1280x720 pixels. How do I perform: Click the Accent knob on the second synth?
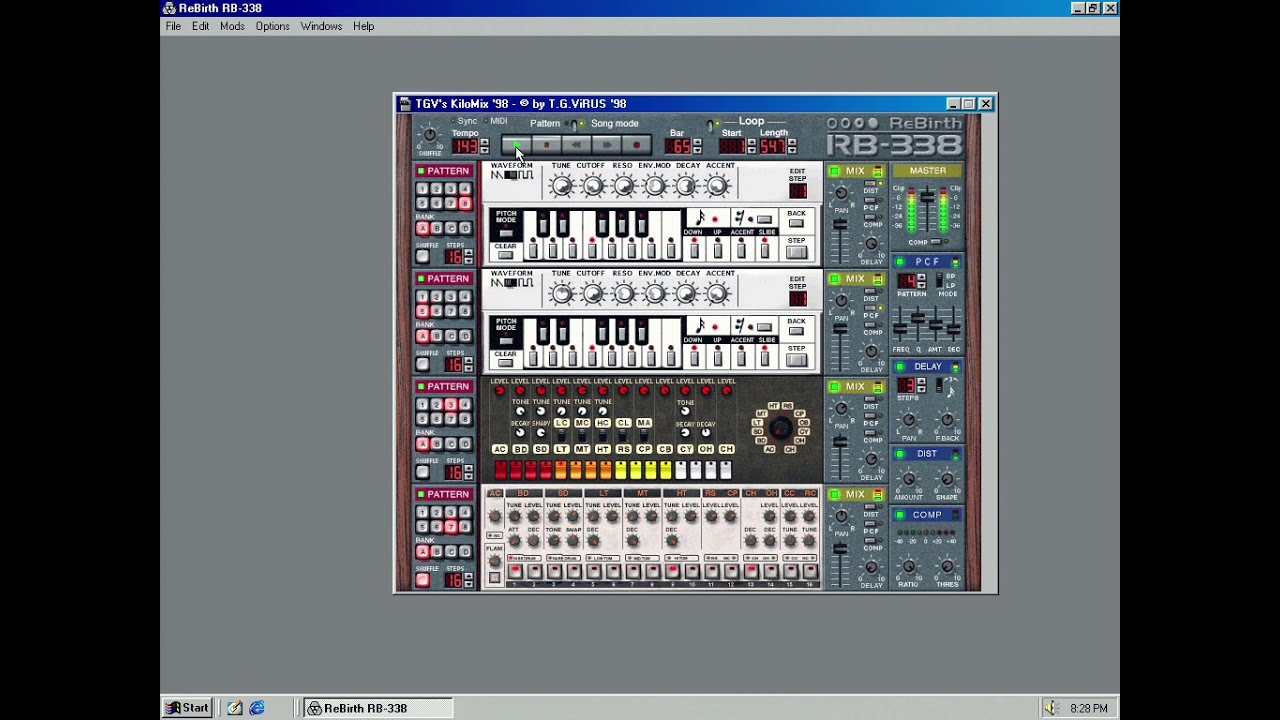tap(716, 294)
